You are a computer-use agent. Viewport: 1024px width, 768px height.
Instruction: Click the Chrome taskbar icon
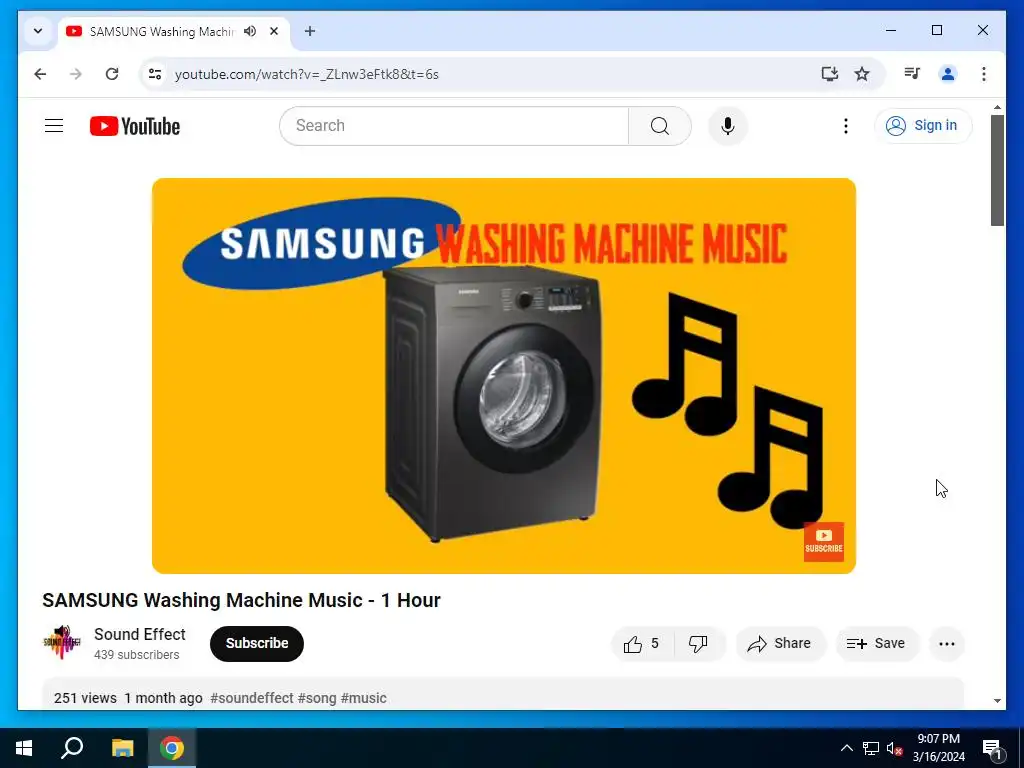(x=172, y=748)
